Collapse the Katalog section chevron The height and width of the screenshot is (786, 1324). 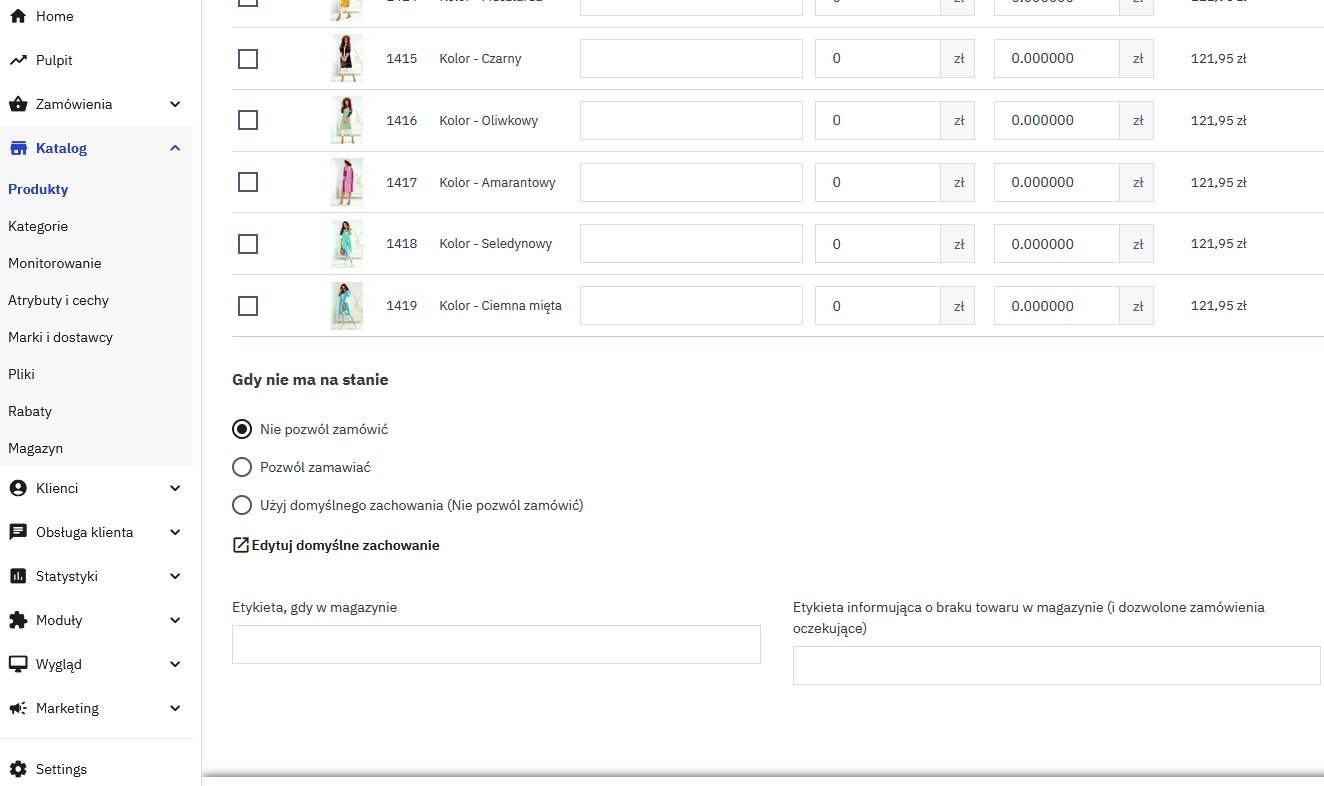175,148
